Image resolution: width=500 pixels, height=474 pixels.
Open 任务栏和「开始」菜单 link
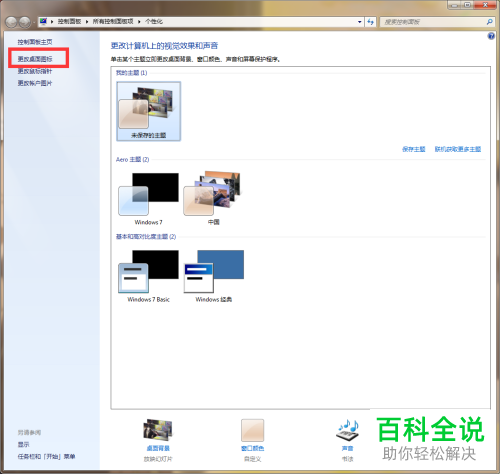(46, 456)
